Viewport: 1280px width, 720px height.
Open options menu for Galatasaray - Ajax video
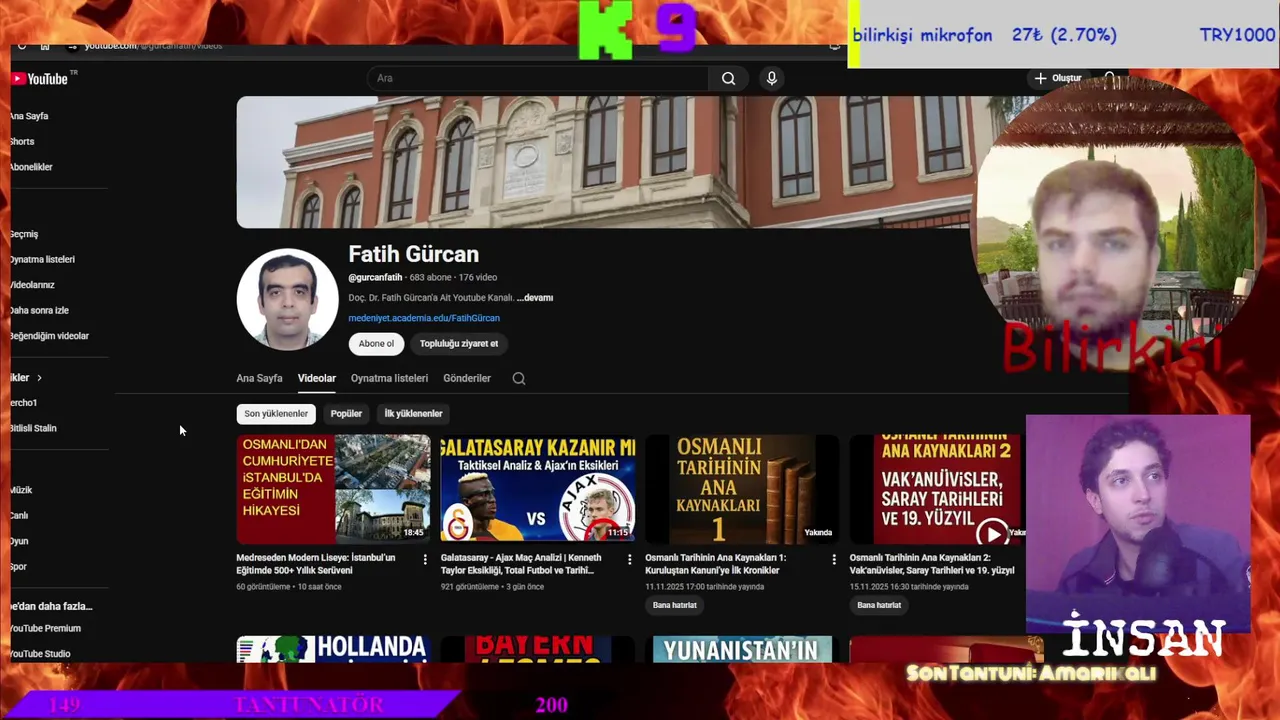pos(629,560)
